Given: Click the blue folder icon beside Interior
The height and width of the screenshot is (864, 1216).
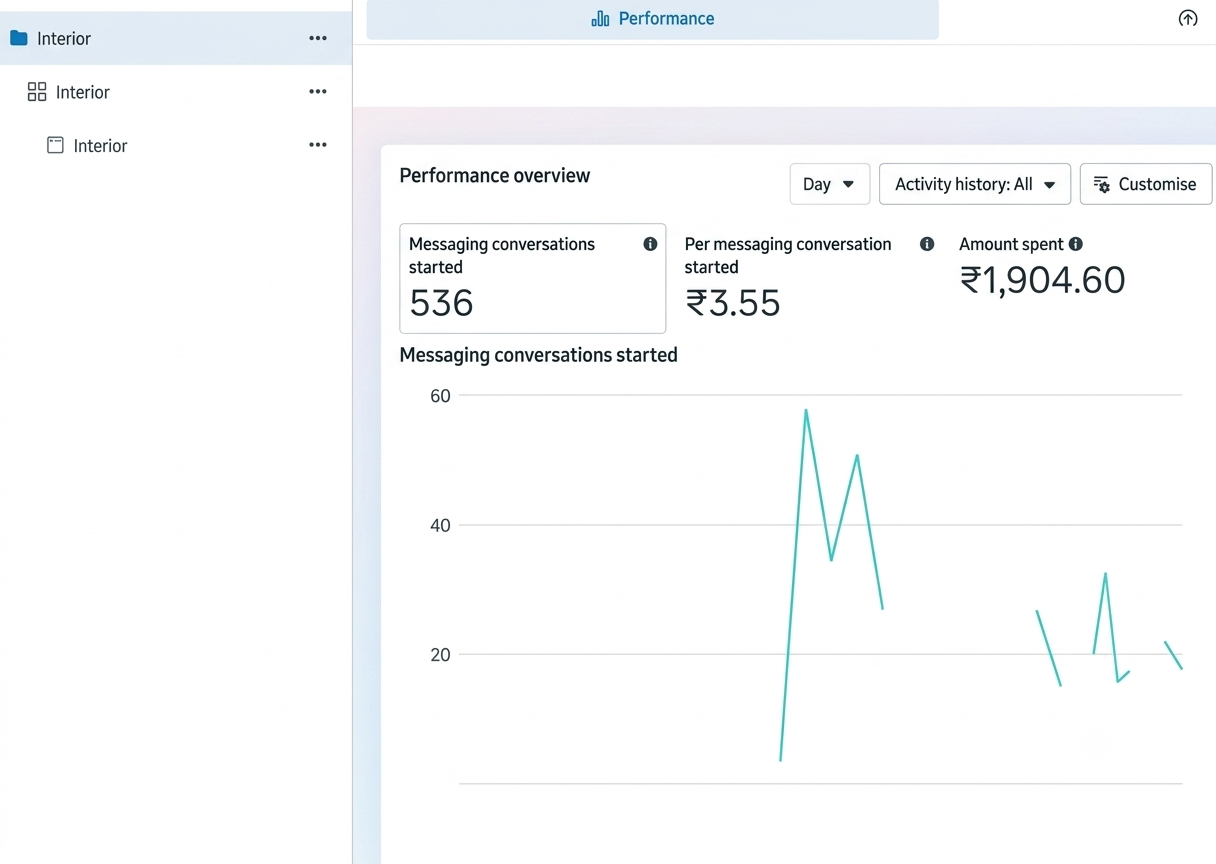Looking at the screenshot, I should (x=18, y=38).
